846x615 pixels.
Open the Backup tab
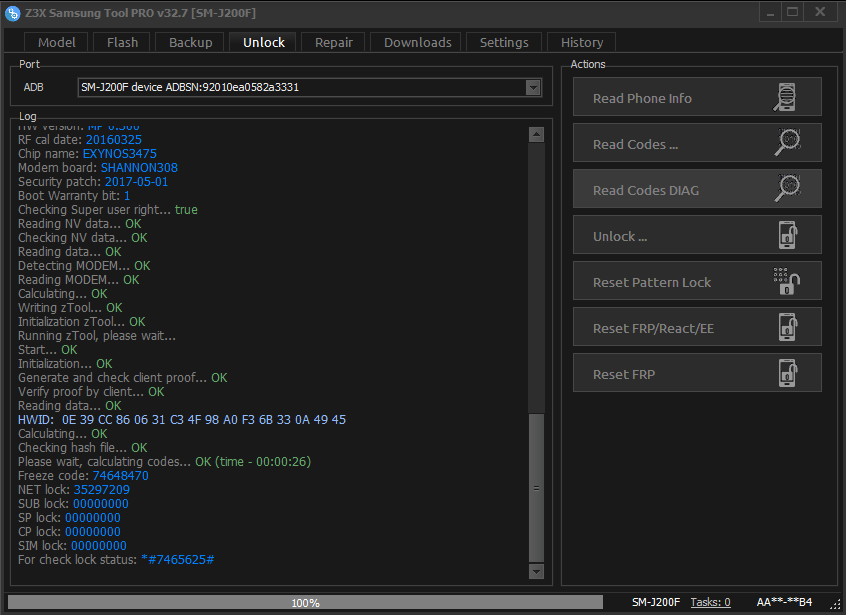coord(190,42)
